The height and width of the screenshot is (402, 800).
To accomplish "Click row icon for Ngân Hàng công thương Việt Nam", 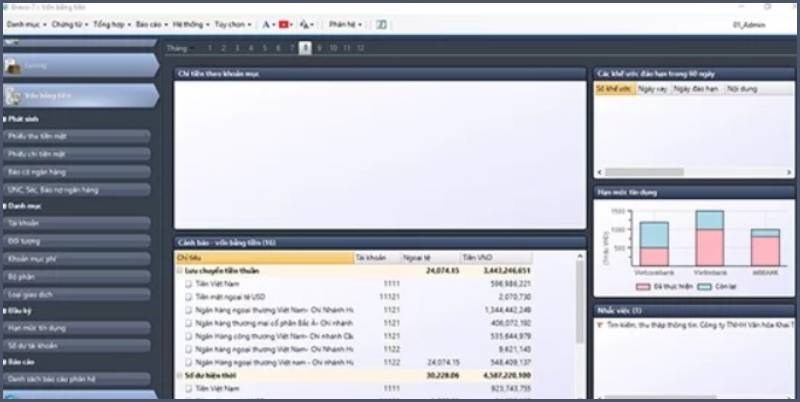I will point(189,336).
